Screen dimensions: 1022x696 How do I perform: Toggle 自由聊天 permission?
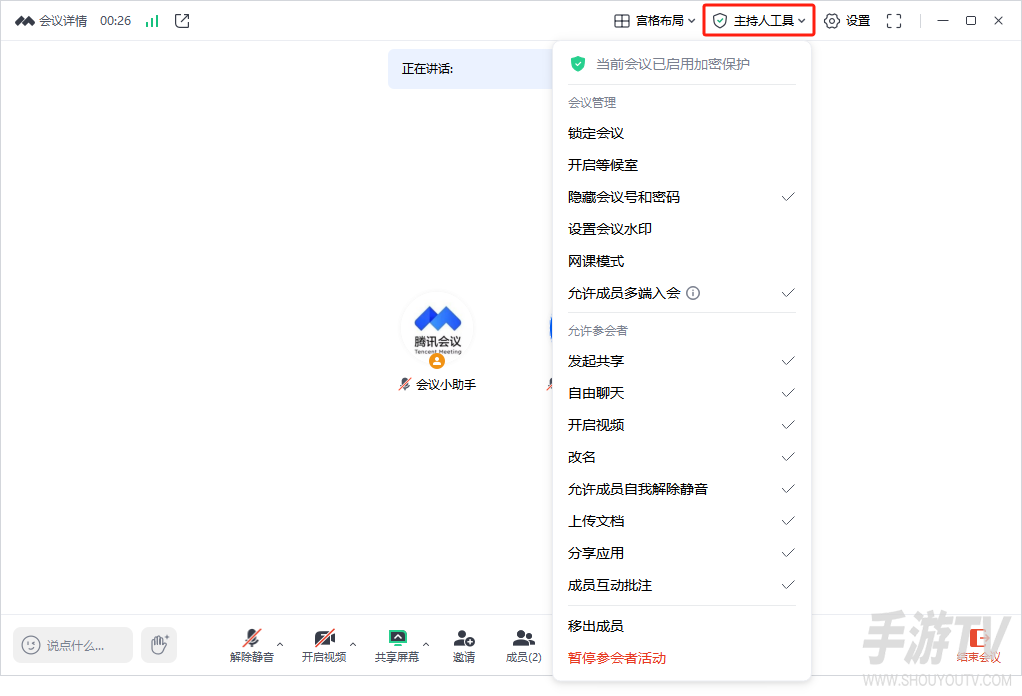coord(681,393)
